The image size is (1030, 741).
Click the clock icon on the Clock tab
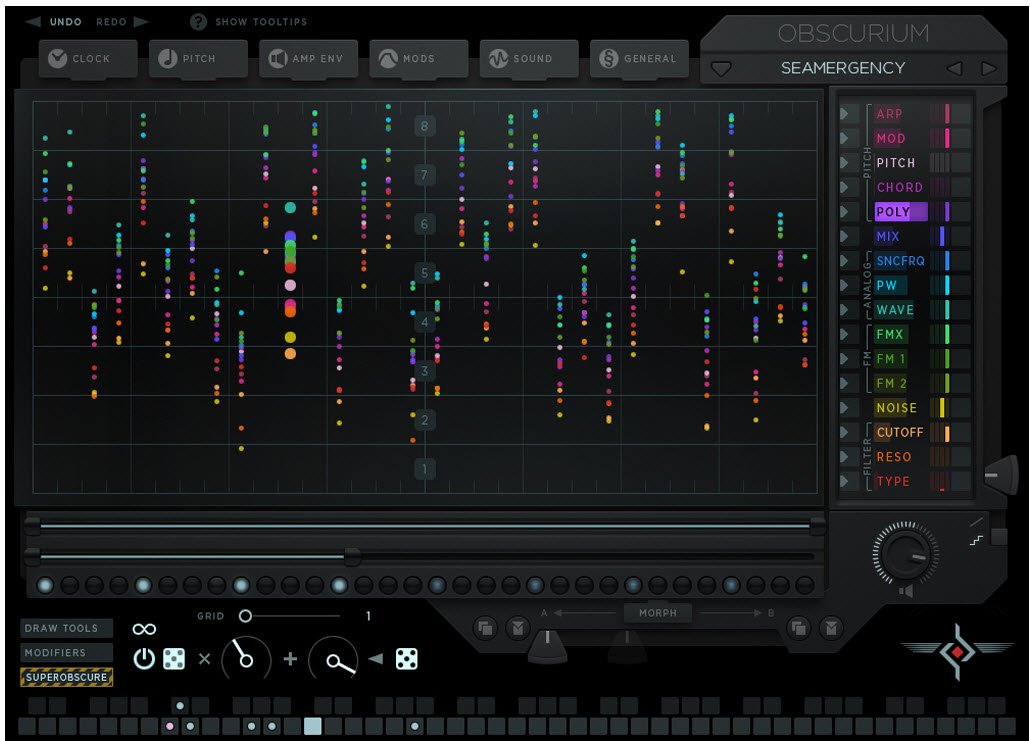point(58,58)
